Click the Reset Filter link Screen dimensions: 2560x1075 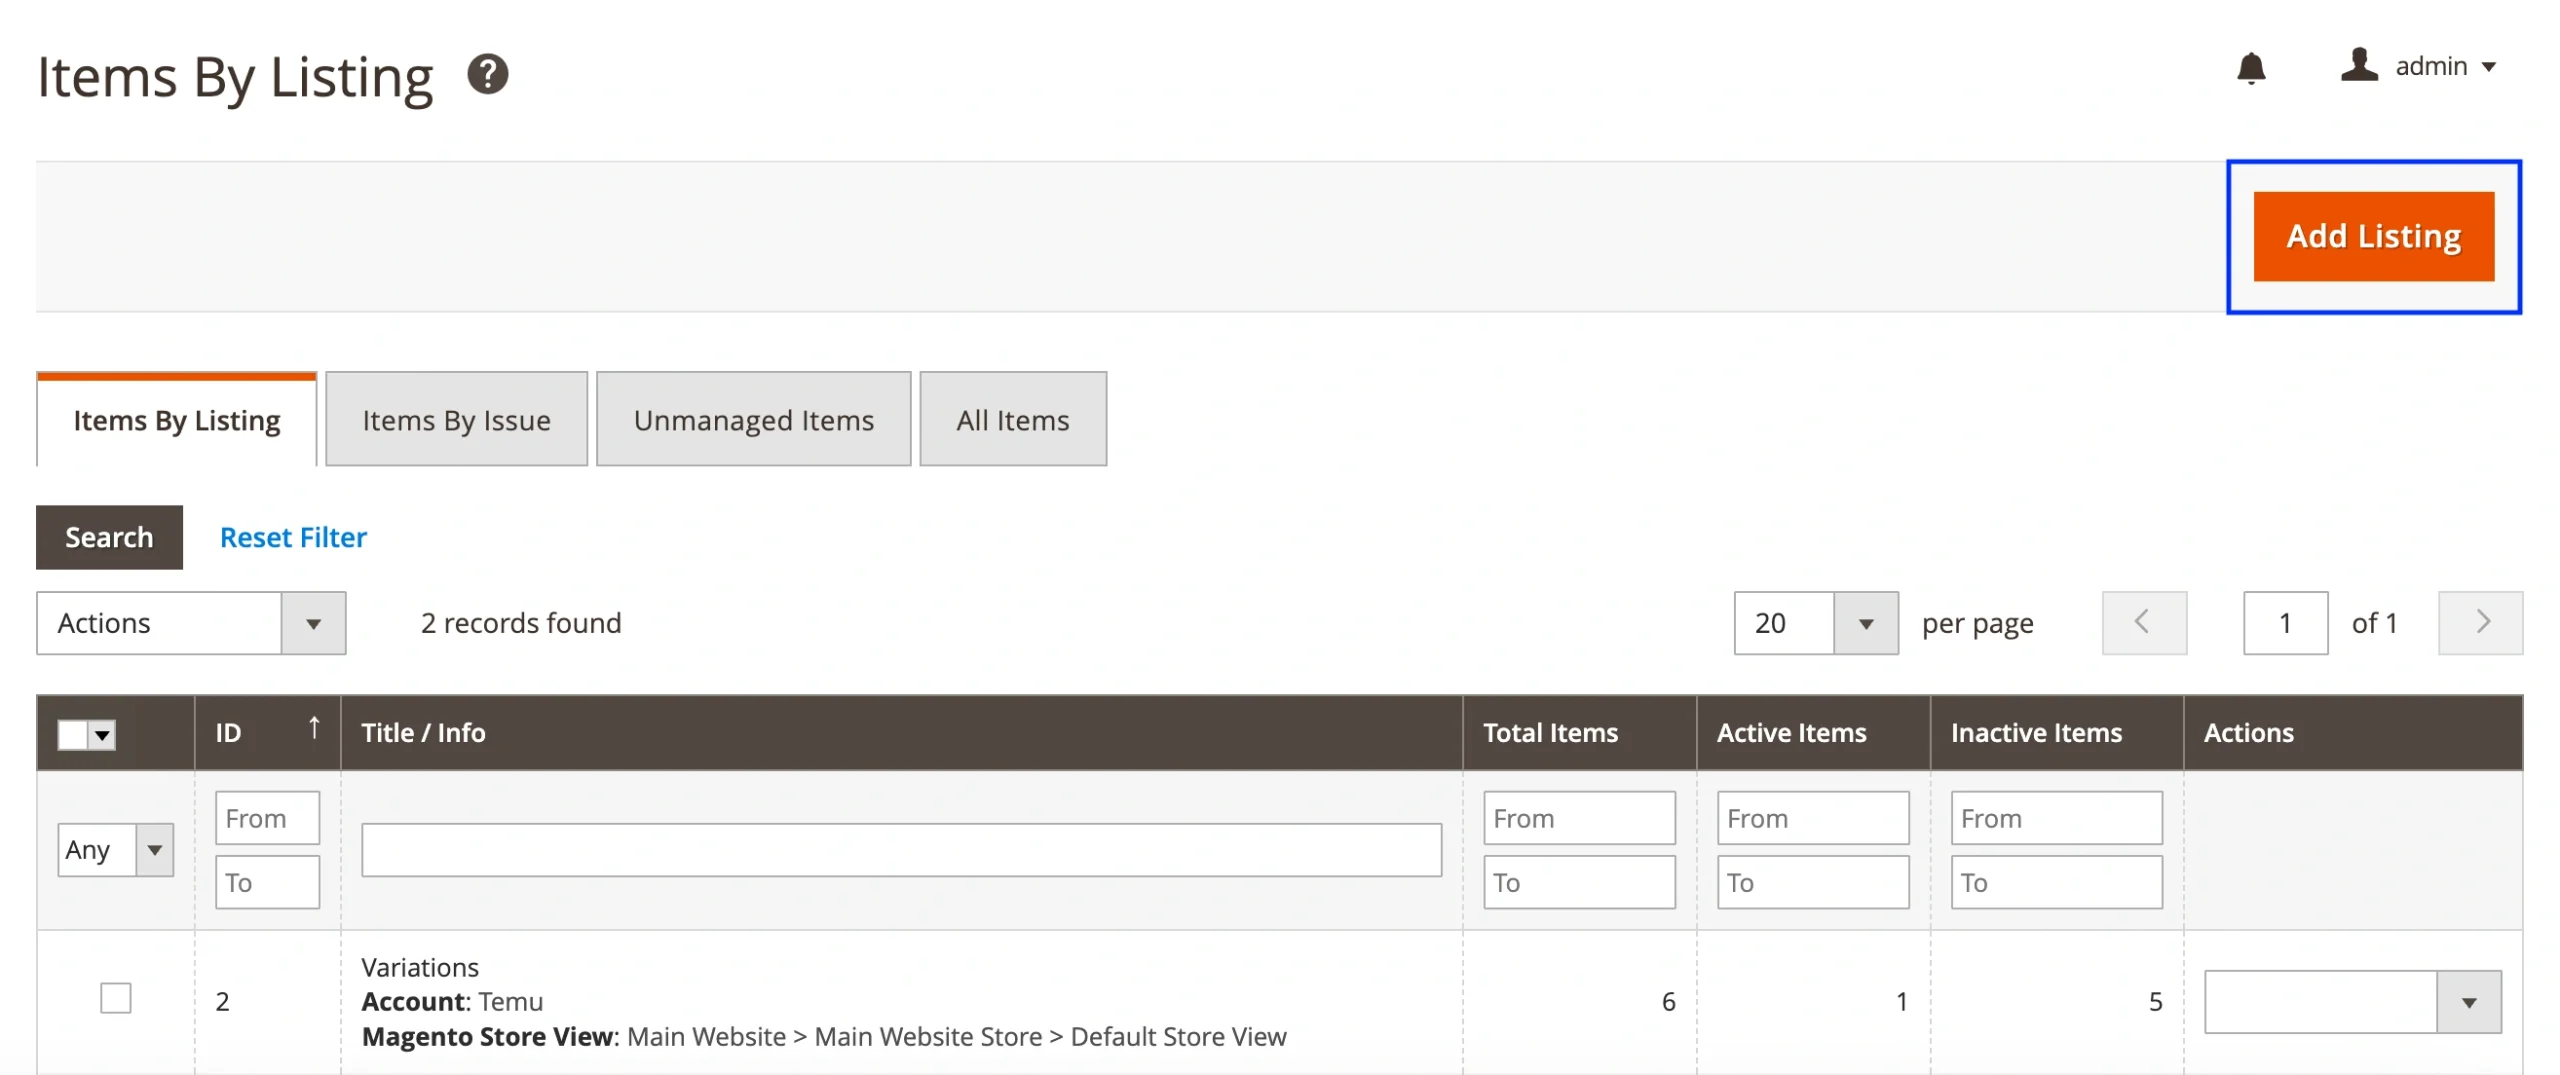[x=293, y=537]
